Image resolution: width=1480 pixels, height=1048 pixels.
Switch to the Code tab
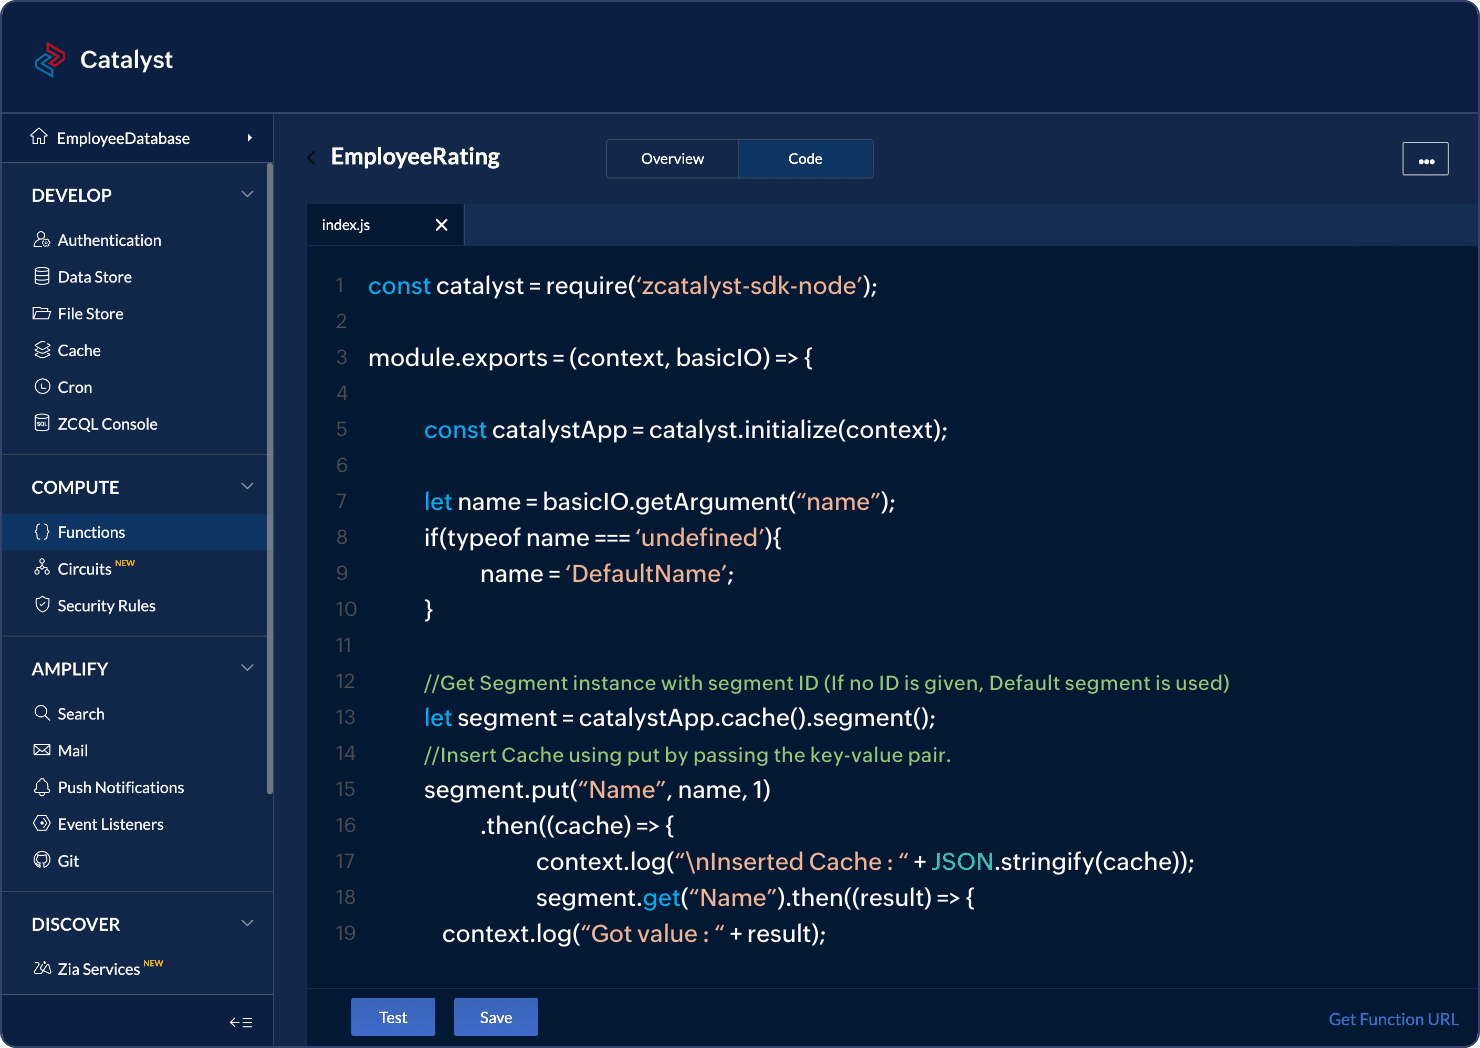pos(805,159)
